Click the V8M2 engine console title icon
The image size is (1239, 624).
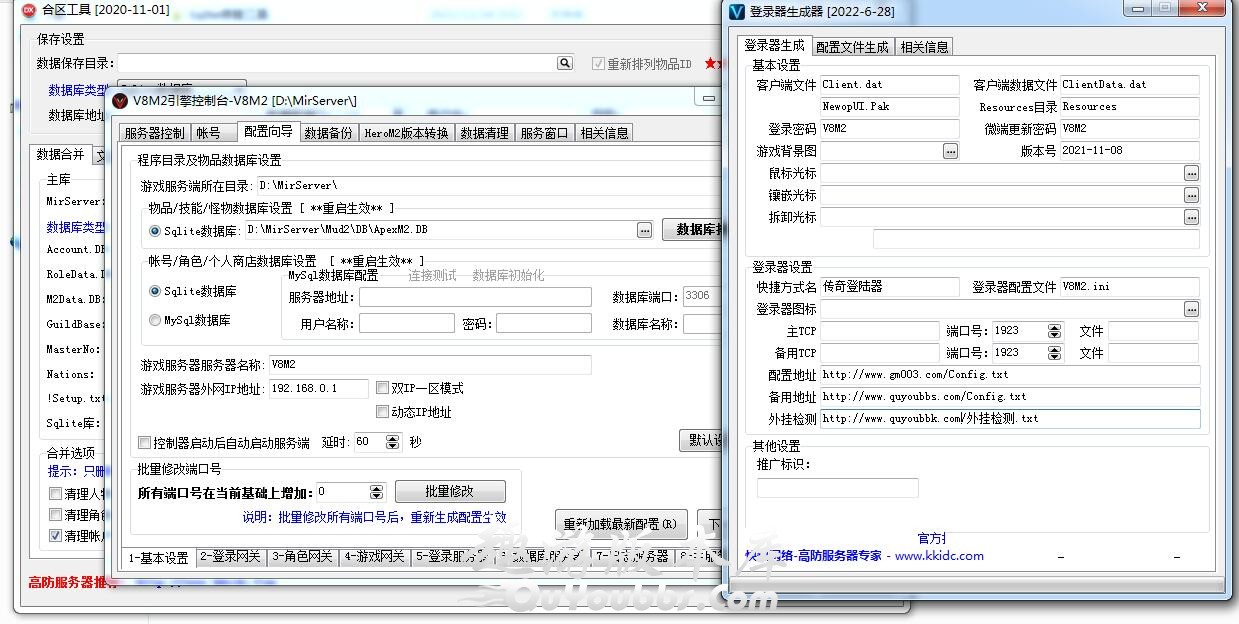120,100
